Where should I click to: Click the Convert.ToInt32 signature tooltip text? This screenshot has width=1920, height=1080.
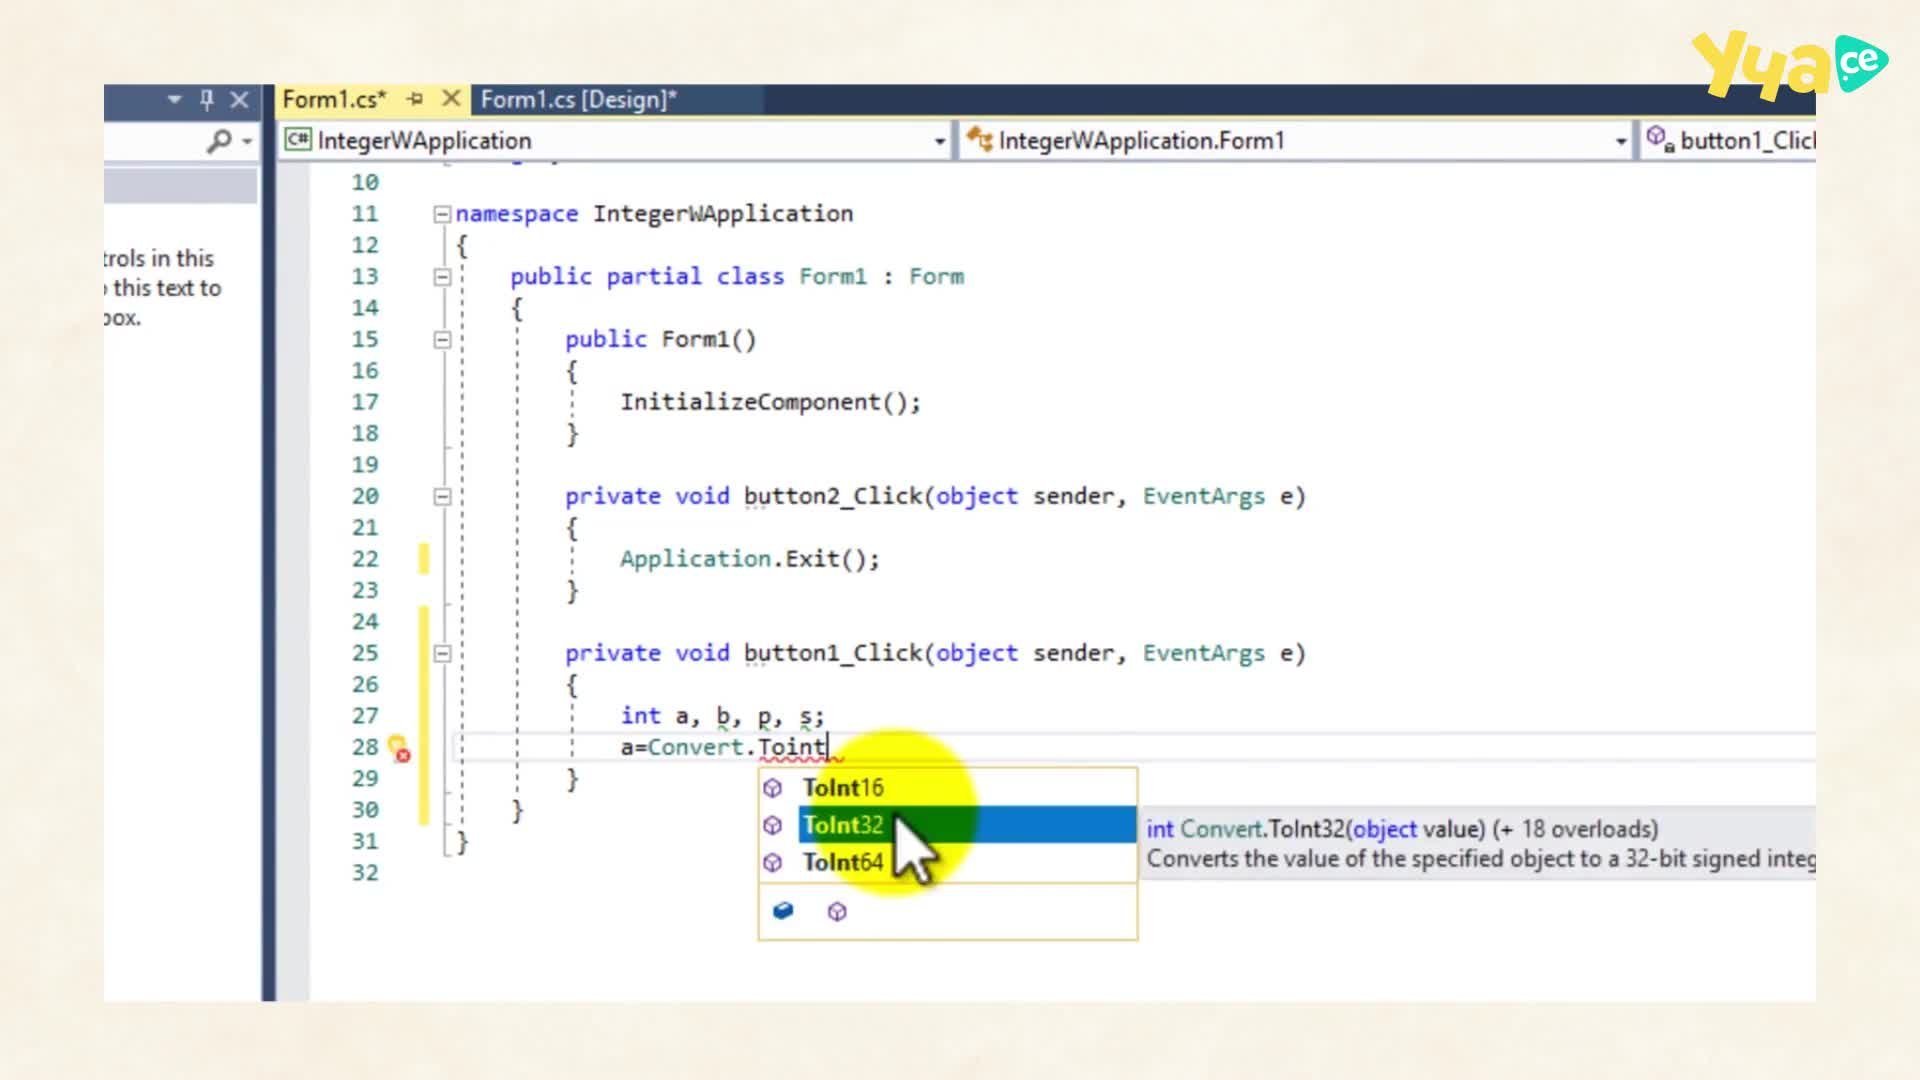click(1402, 829)
